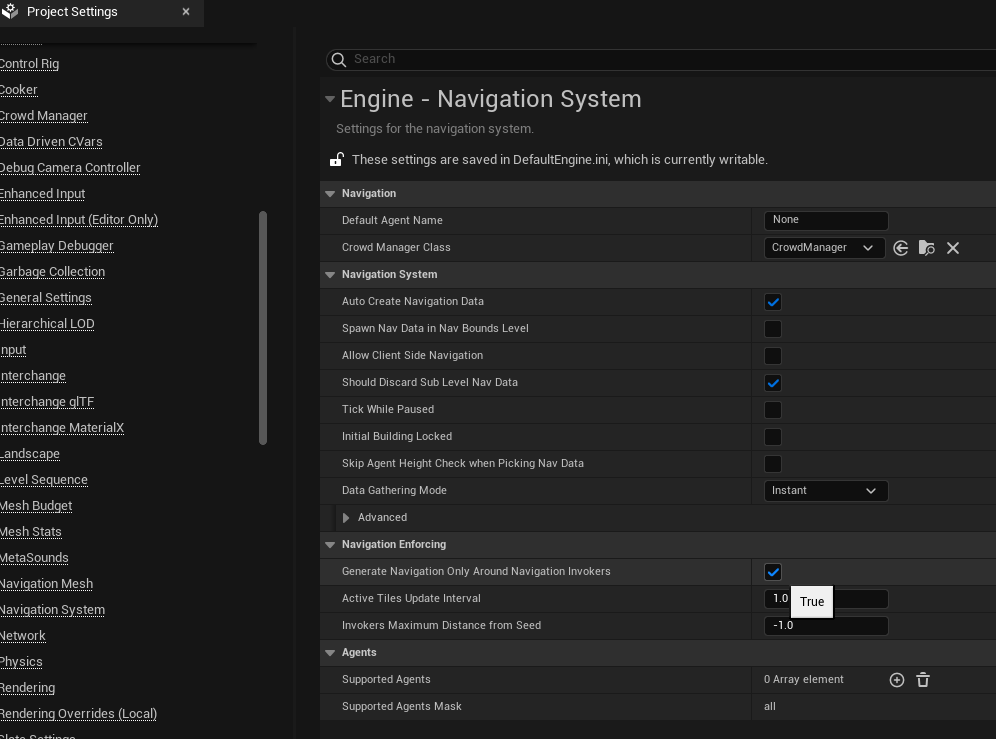Open Cooker settings
This screenshot has width=996, height=739.
coord(18,90)
